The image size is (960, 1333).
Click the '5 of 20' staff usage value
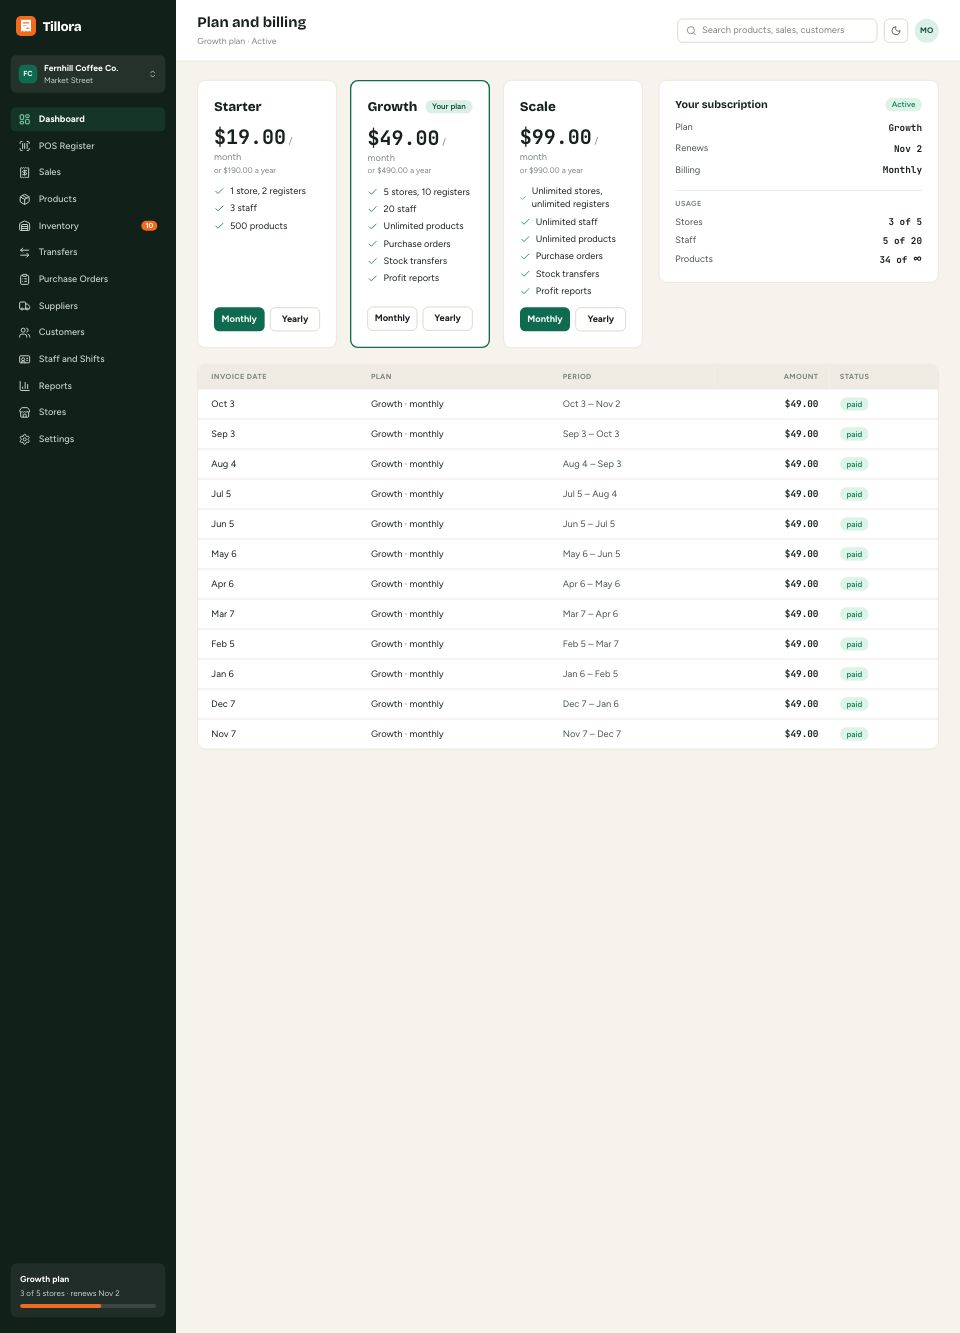(x=902, y=241)
